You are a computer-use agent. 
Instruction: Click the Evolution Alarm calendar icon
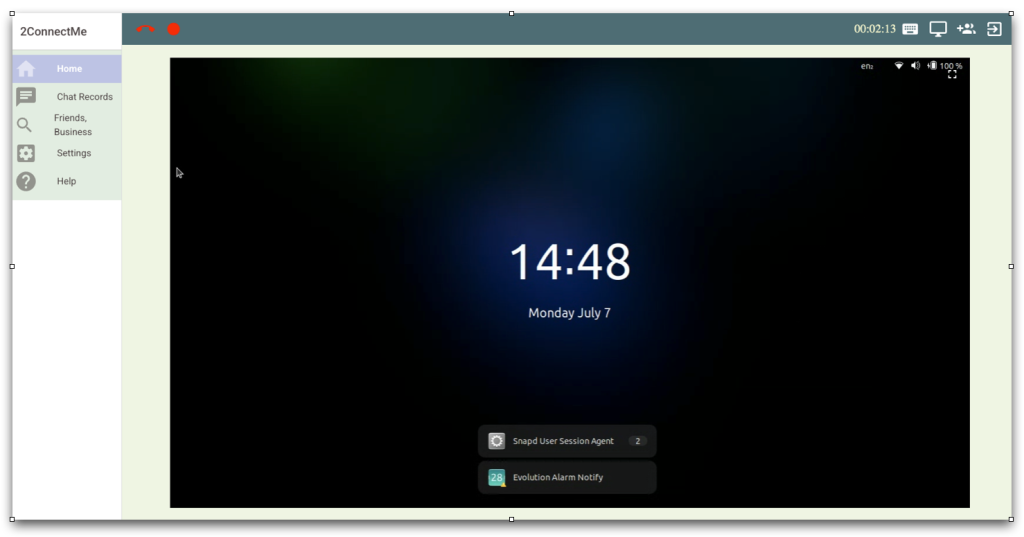[x=496, y=478]
